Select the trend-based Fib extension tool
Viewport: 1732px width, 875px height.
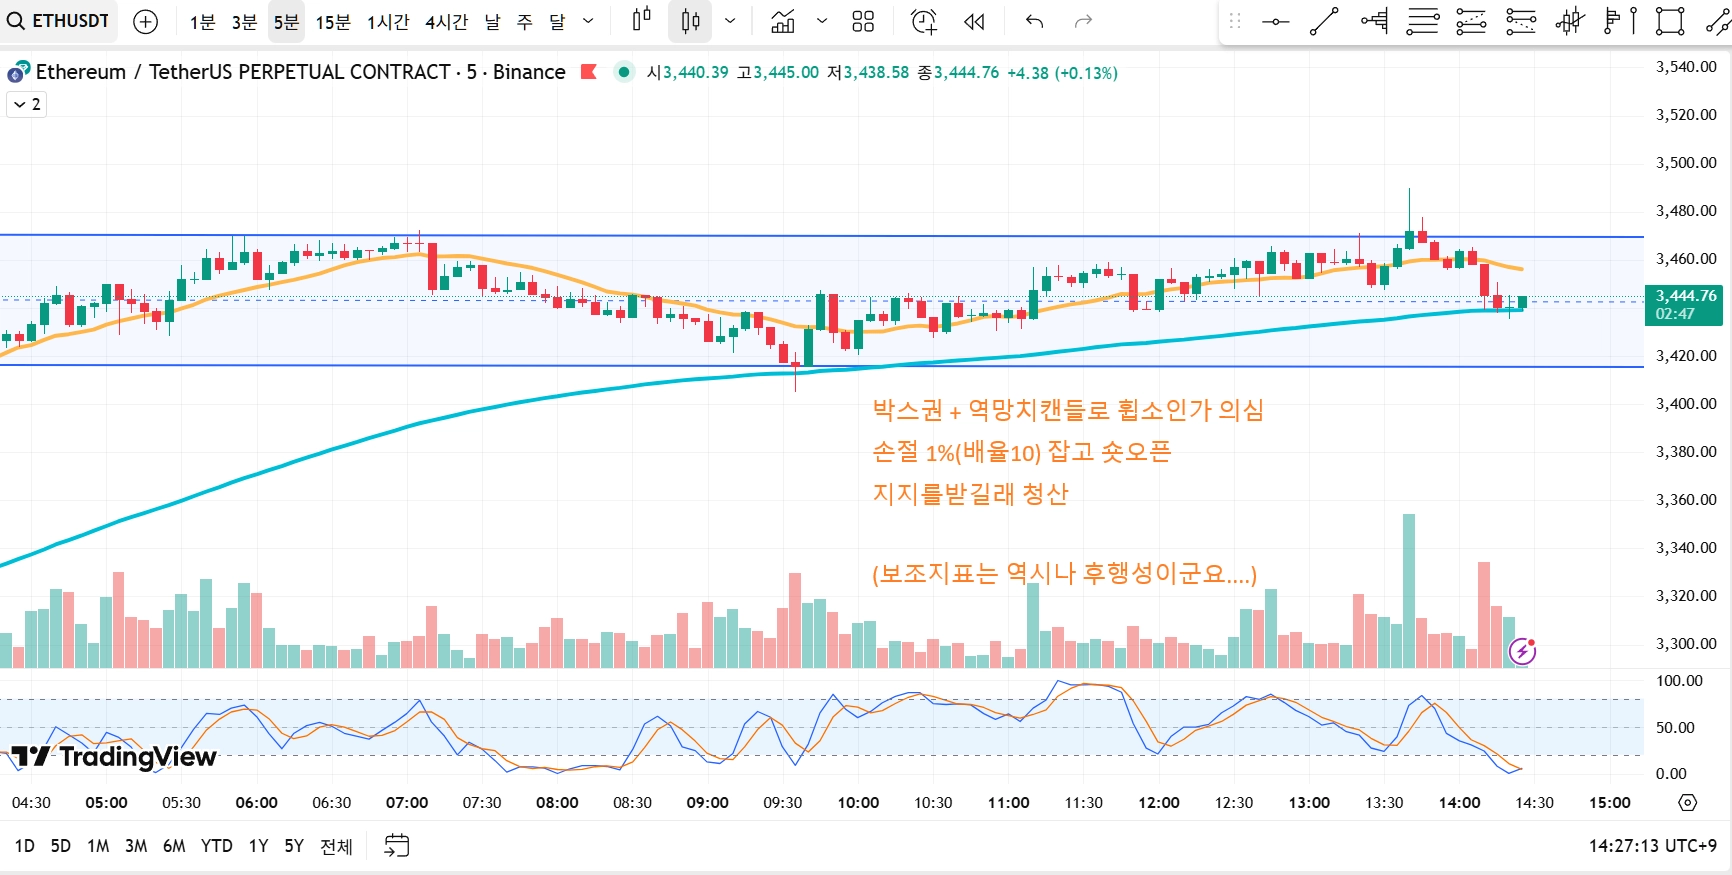click(1471, 21)
